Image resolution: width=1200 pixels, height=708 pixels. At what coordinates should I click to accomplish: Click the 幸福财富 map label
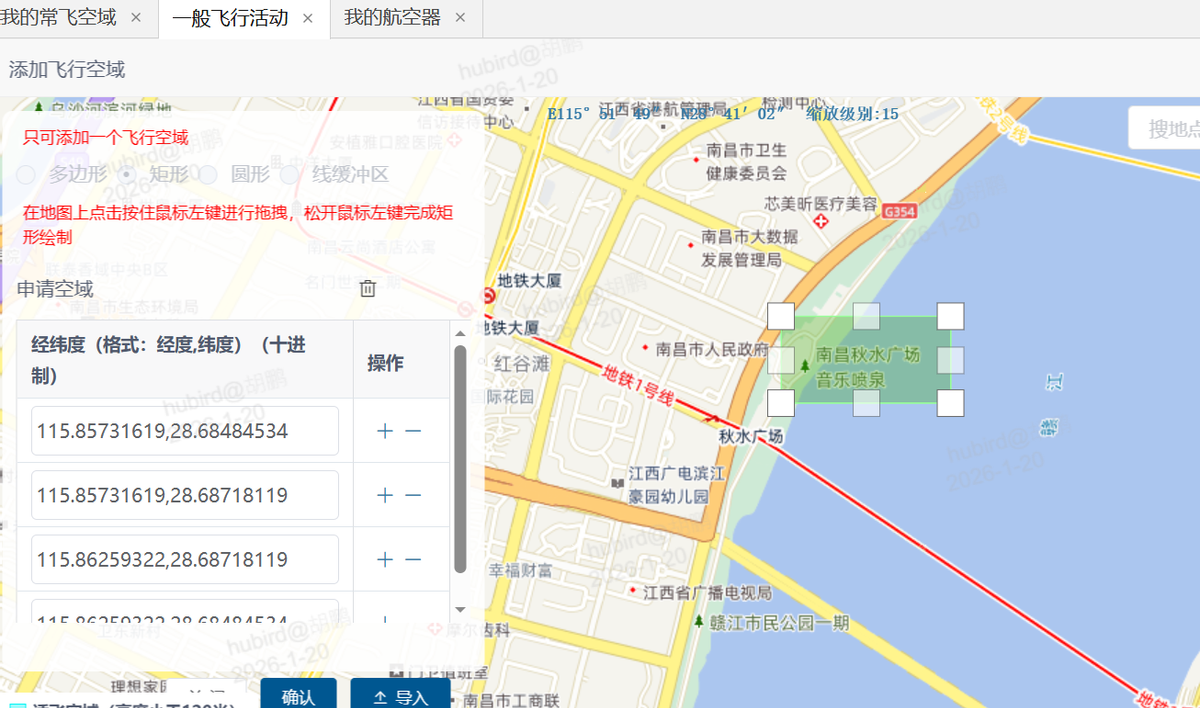click(x=520, y=570)
